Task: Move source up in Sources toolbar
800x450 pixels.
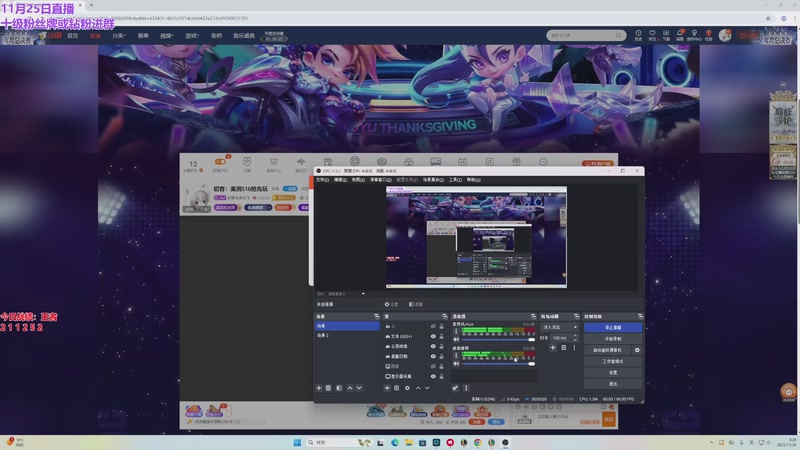Action: click(418, 388)
